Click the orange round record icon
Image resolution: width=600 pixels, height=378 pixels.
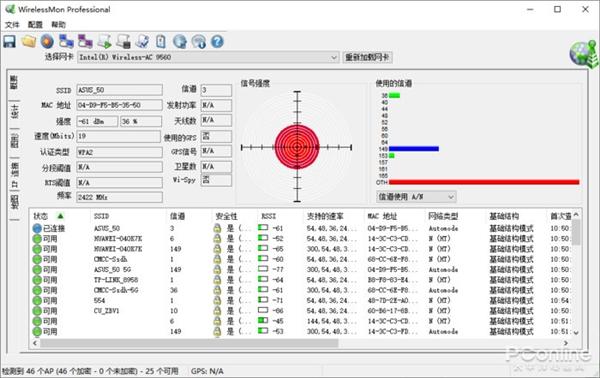tap(47, 41)
